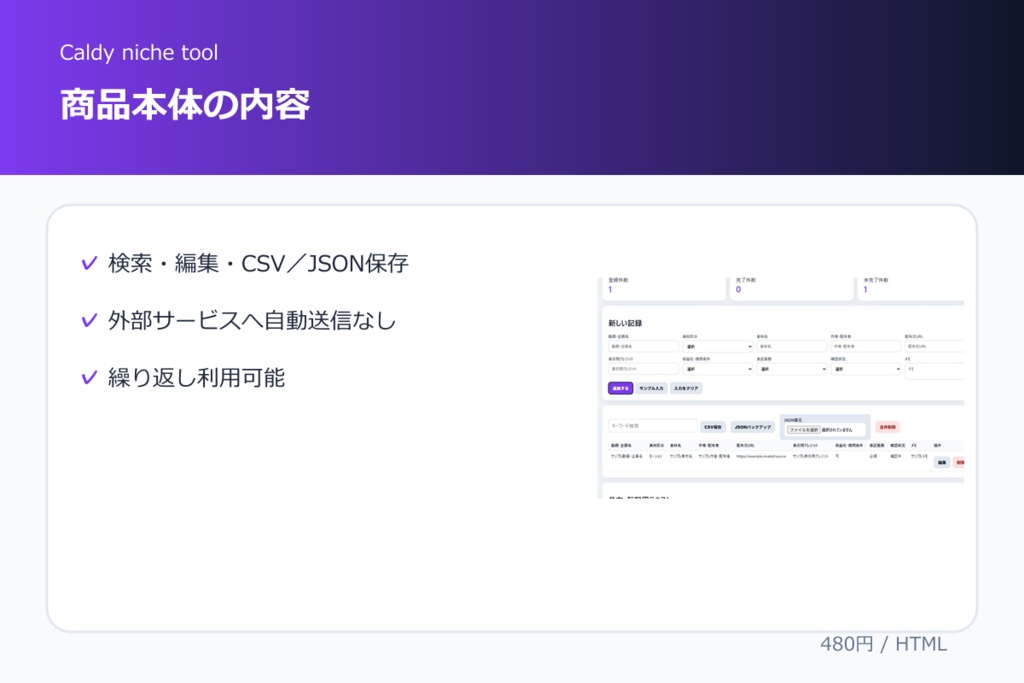Click the 入力をクリア button
Image resolution: width=1024 pixels, height=683 pixels.
(x=686, y=388)
